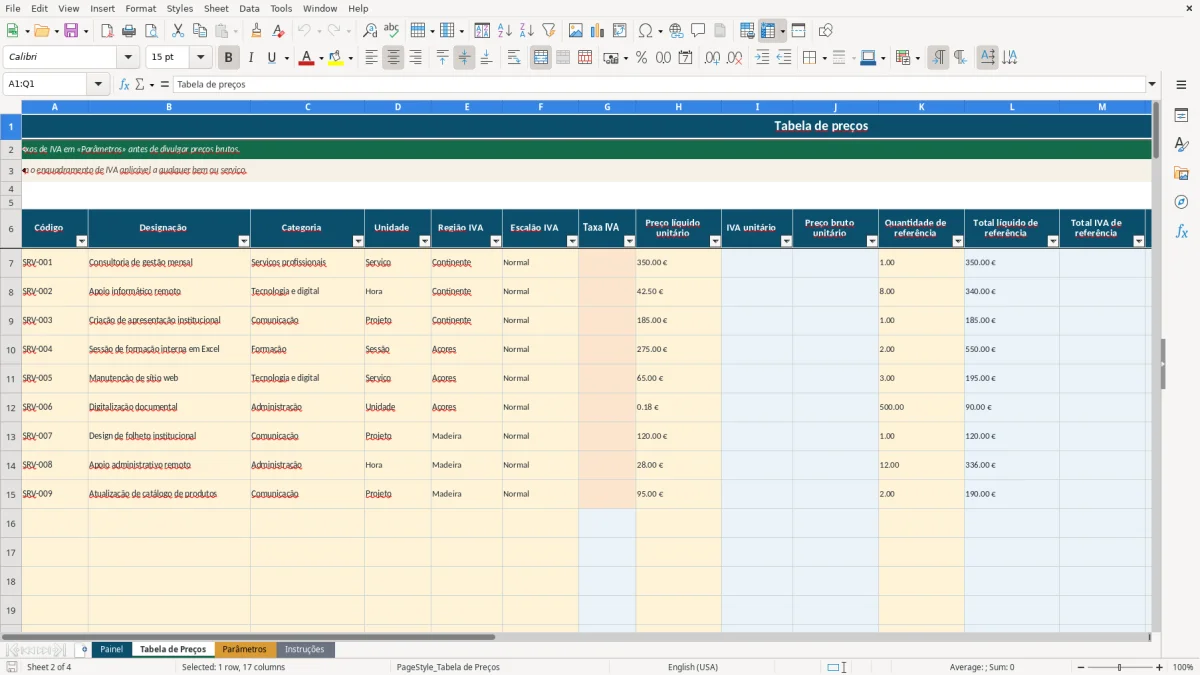Toggle align right
The height and width of the screenshot is (675, 1200).
point(415,58)
